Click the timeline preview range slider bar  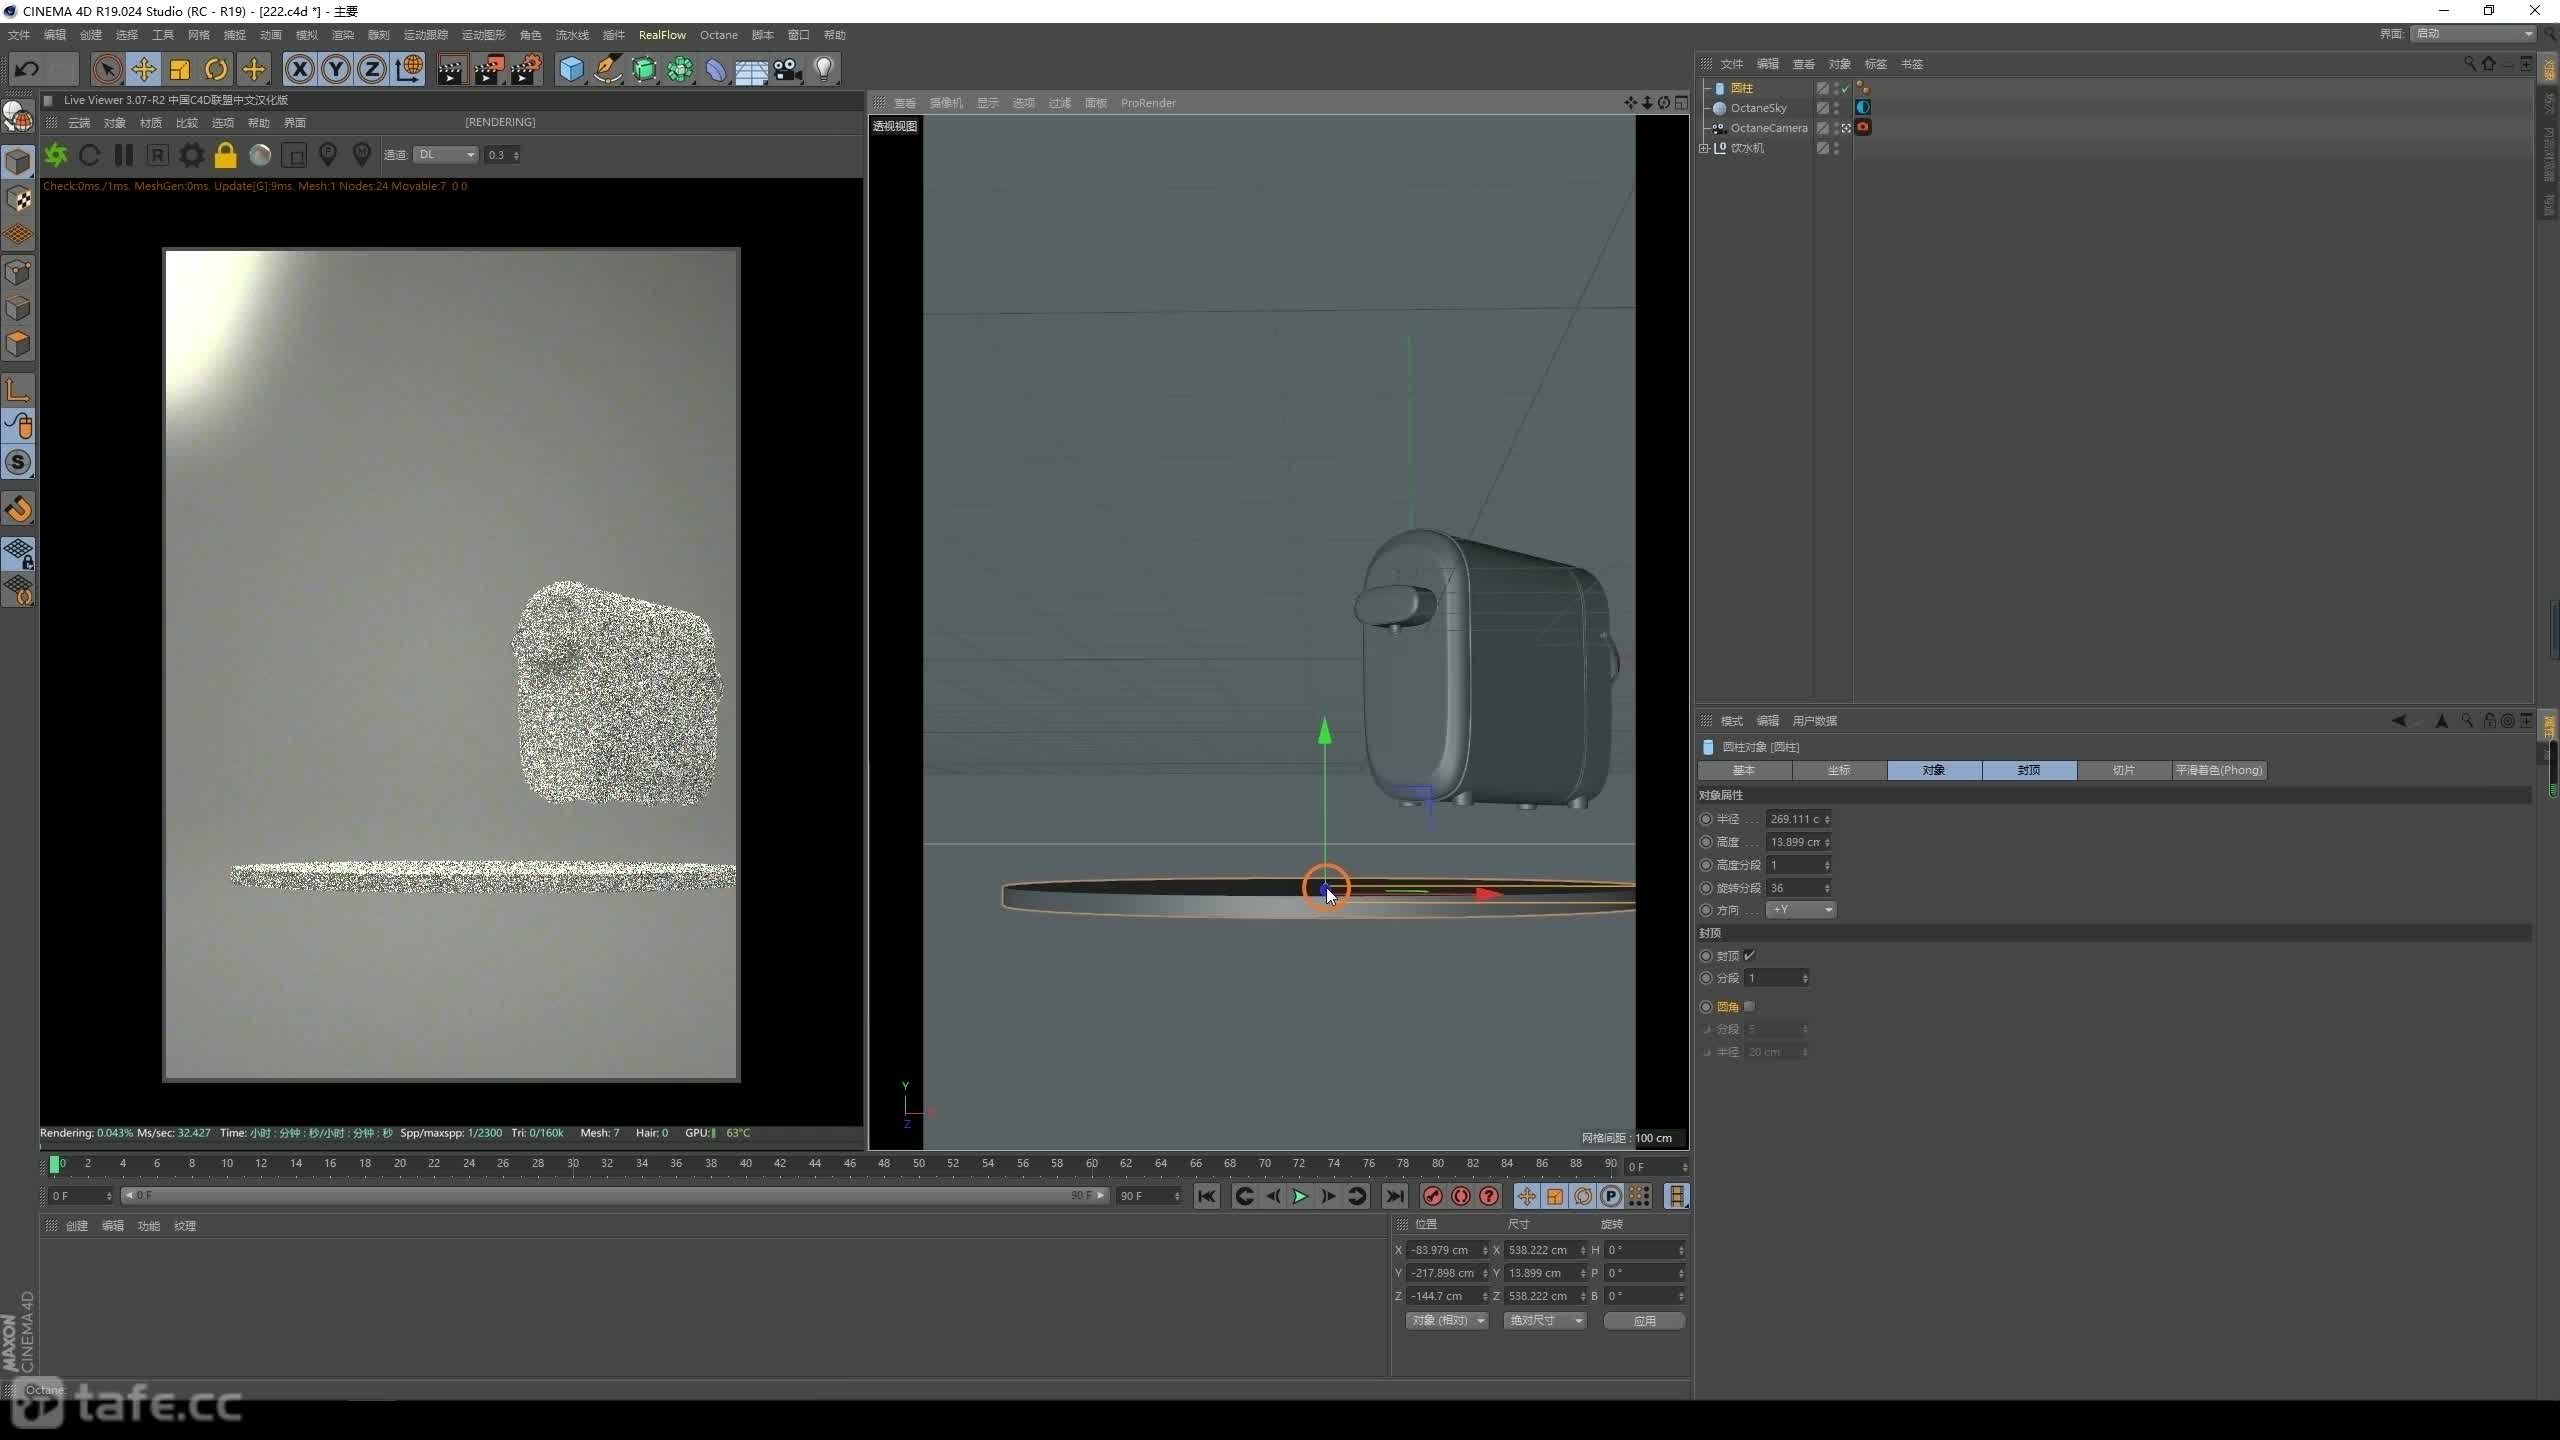point(615,1196)
